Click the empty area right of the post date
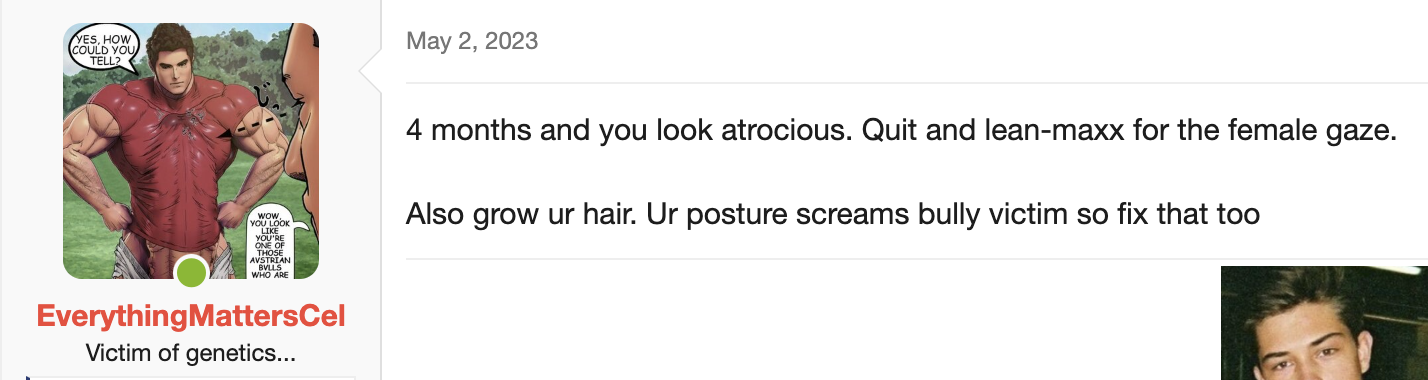Image resolution: width=1428 pixels, height=380 pixels. 980,41
